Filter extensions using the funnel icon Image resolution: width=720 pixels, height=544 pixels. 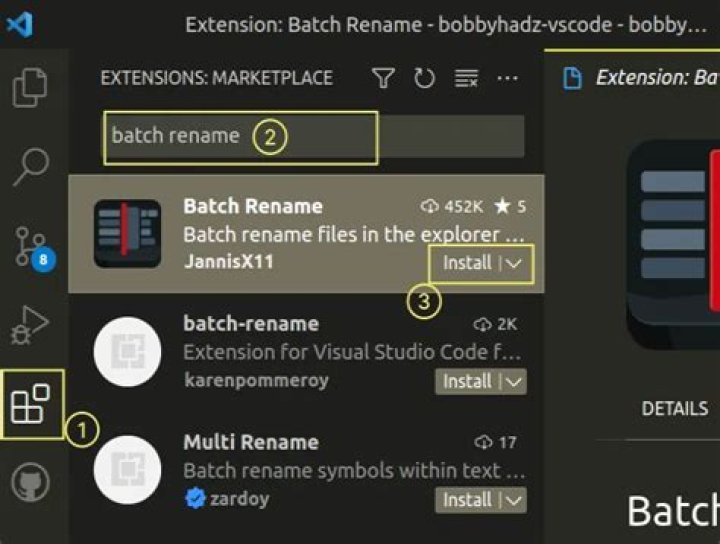point(383,78)
